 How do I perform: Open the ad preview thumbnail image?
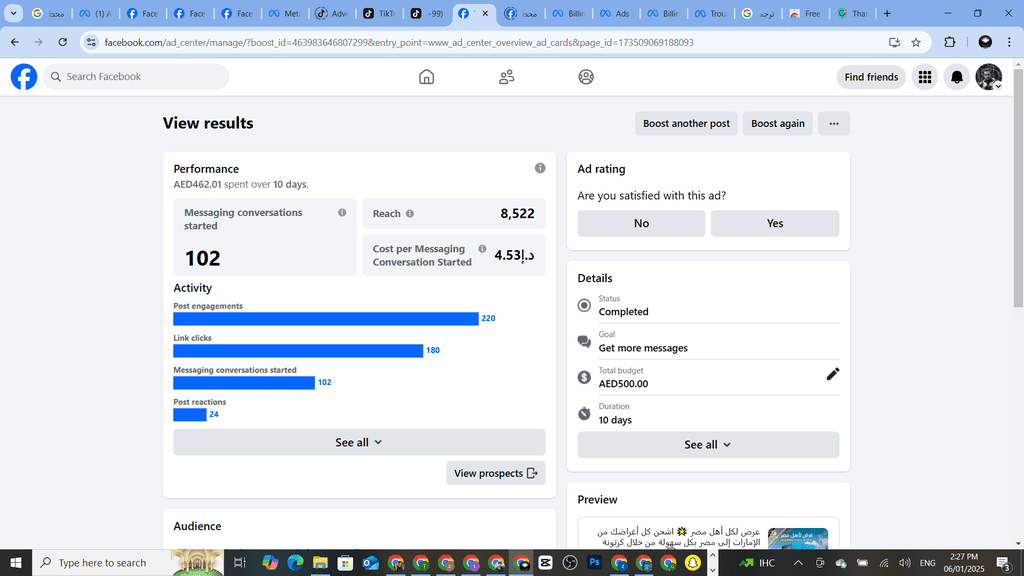798,538
